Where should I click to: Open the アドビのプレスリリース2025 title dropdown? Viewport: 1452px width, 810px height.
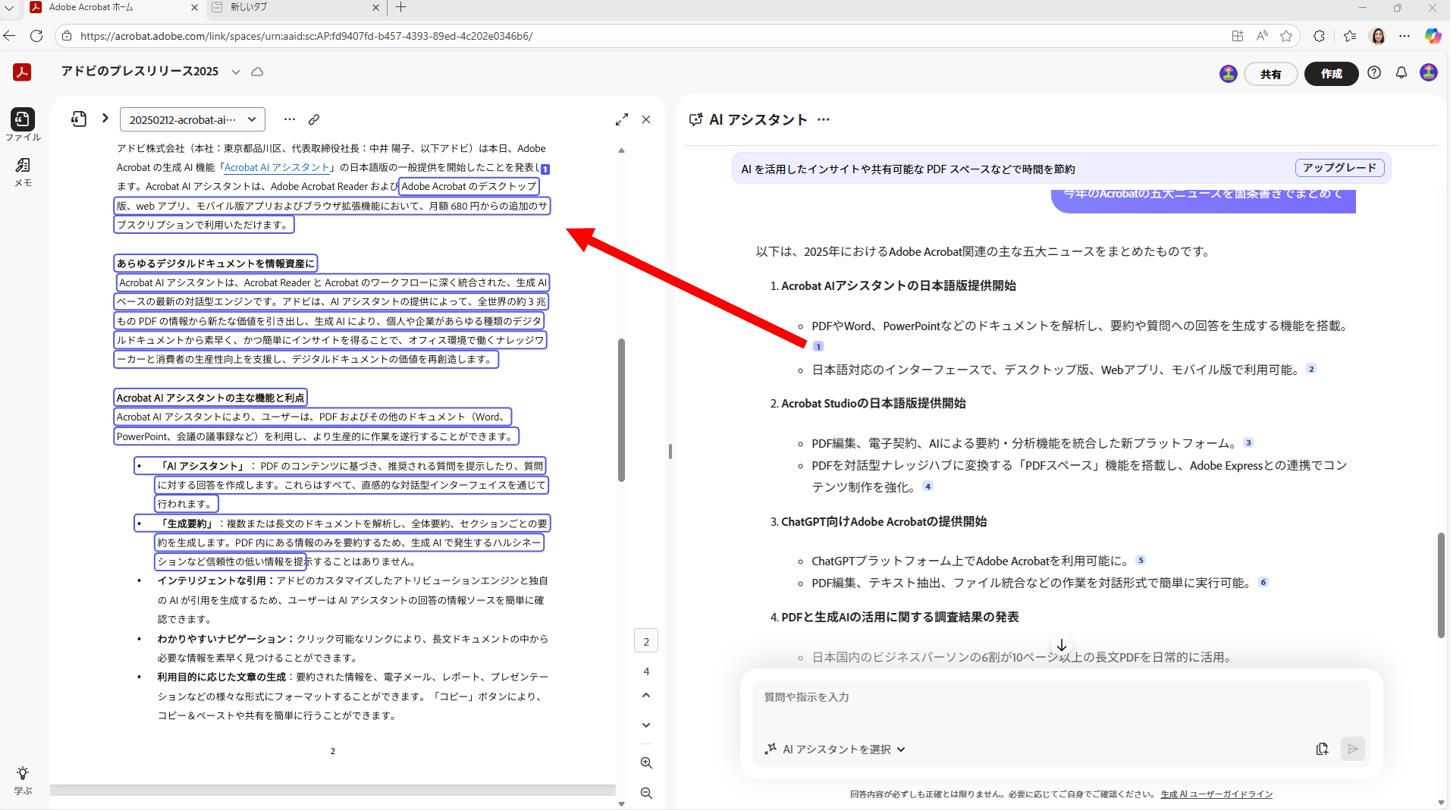(x=236, y=71)
